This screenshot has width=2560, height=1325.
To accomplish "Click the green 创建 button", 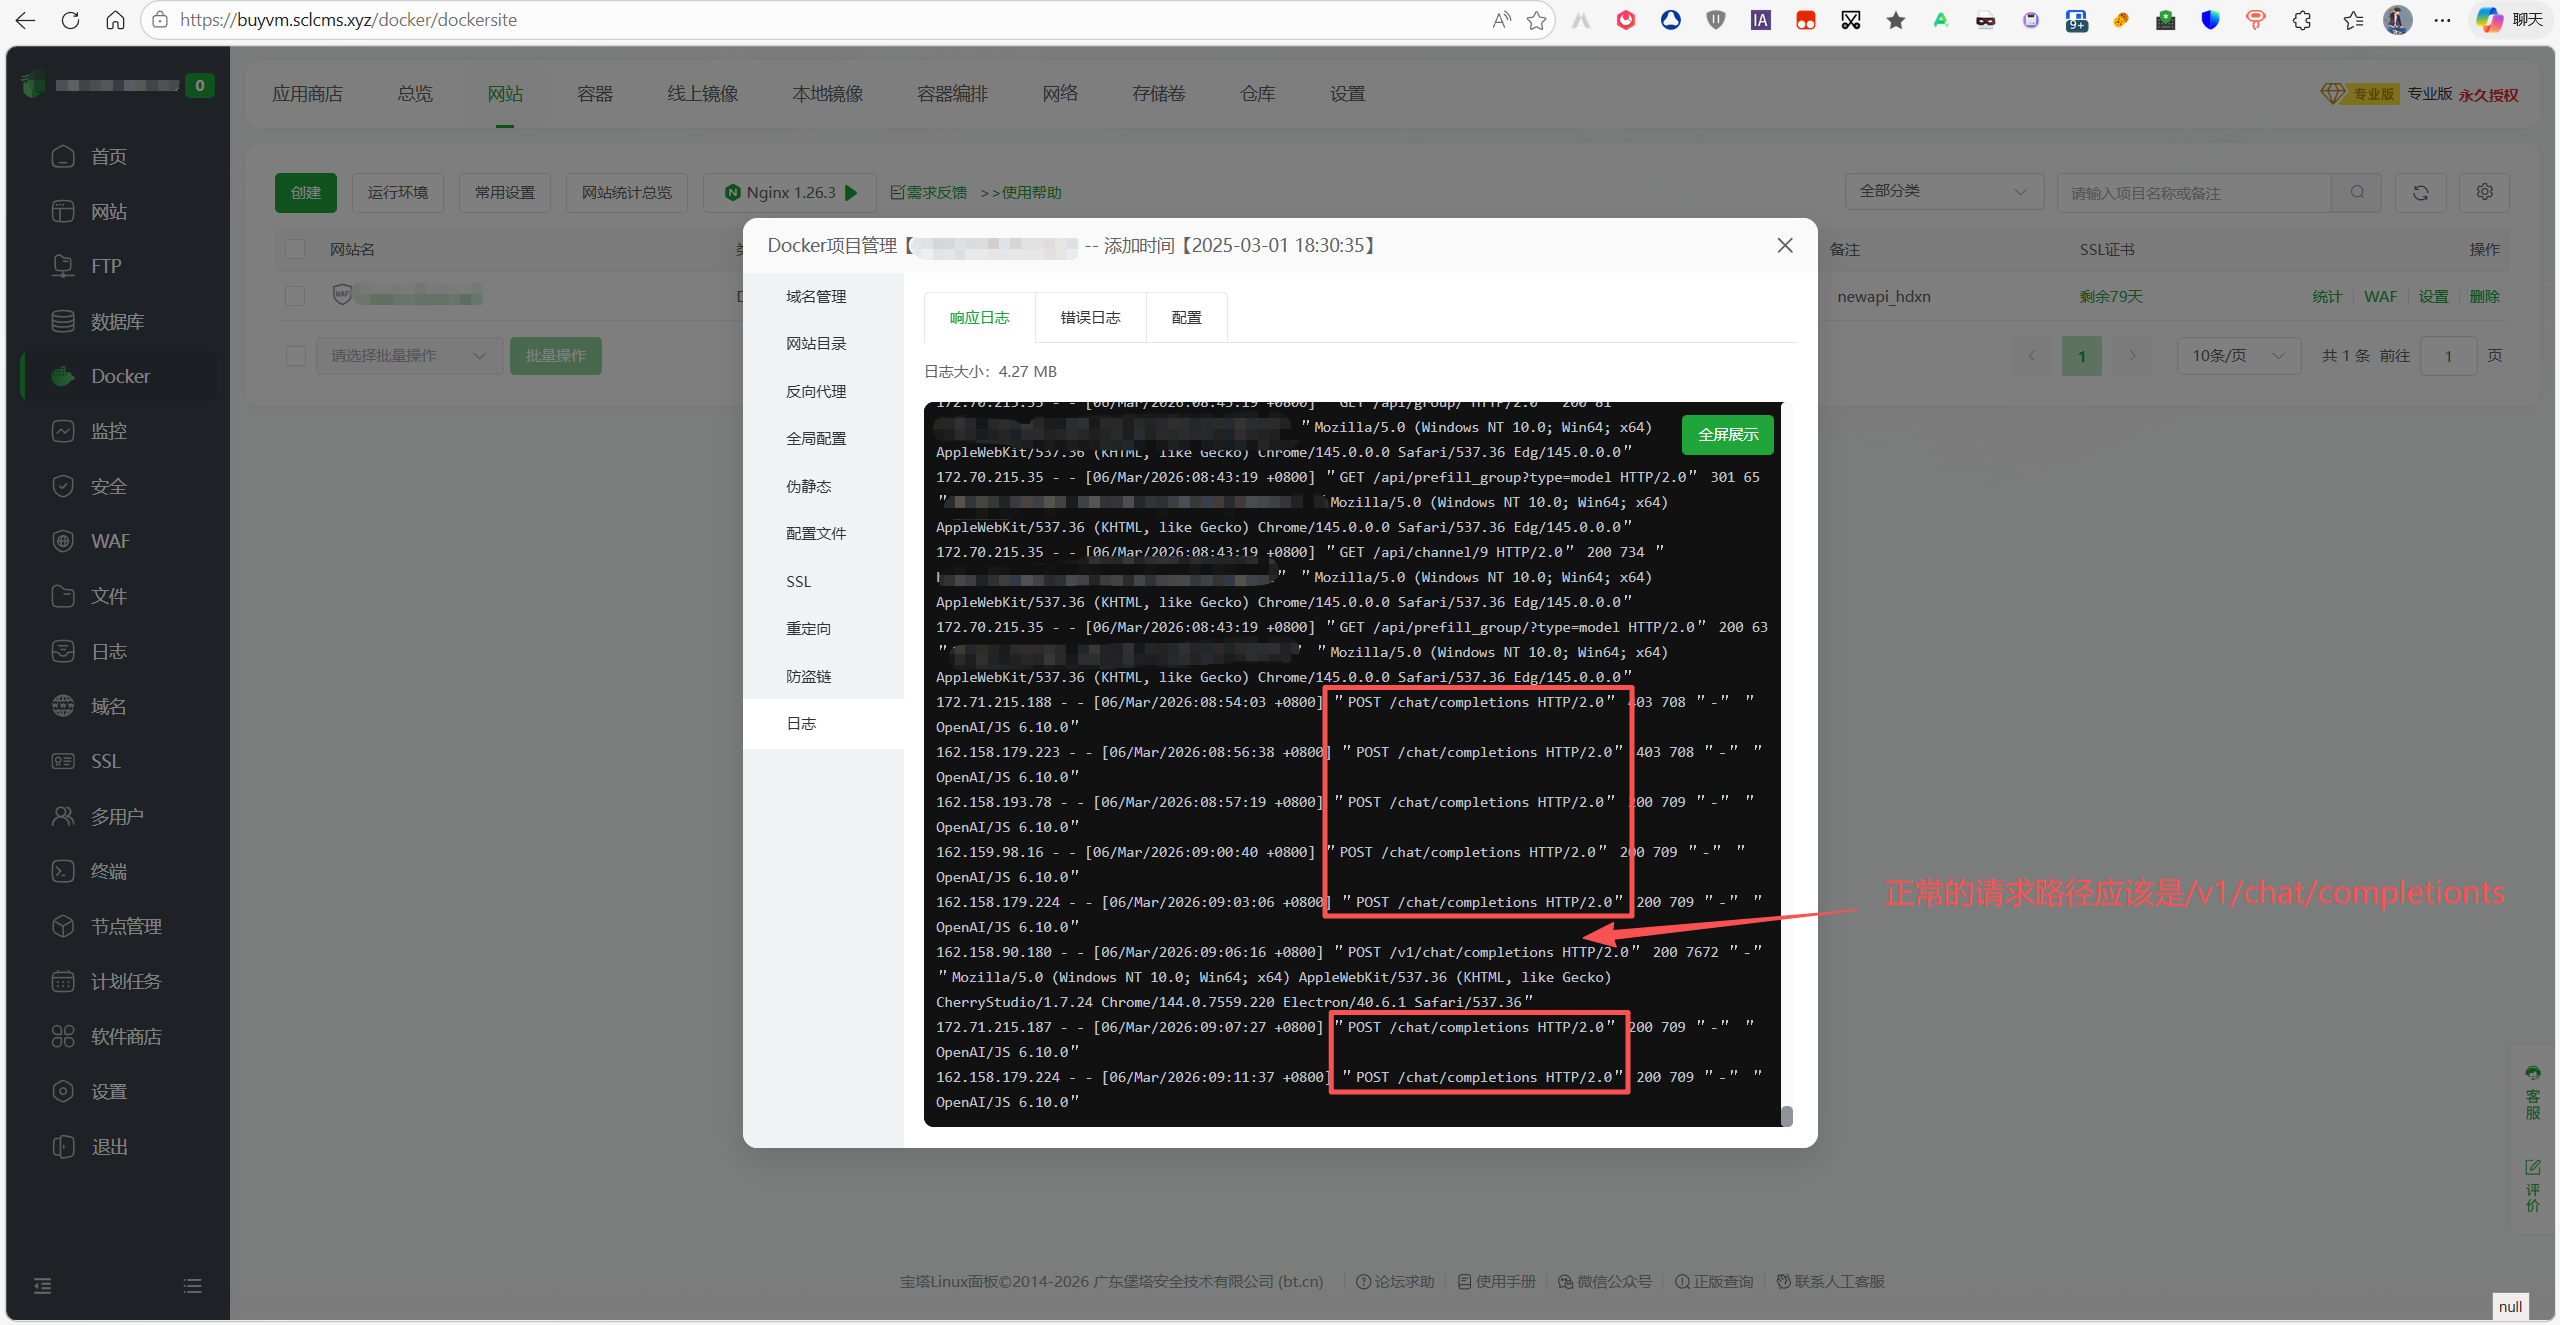I will point(306,192).
